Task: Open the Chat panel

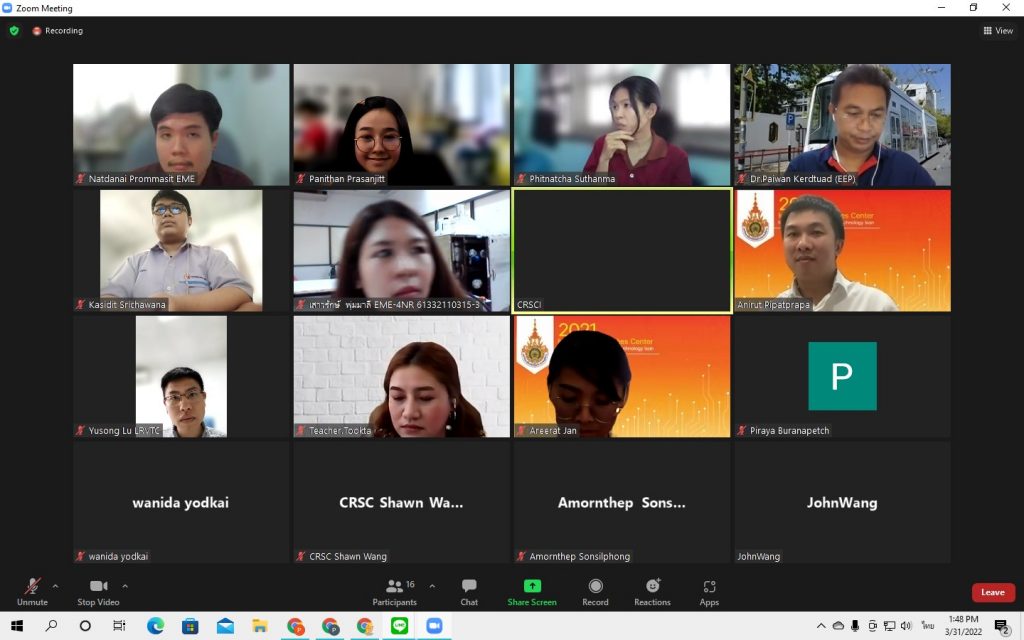Action: tap(469, 591)
